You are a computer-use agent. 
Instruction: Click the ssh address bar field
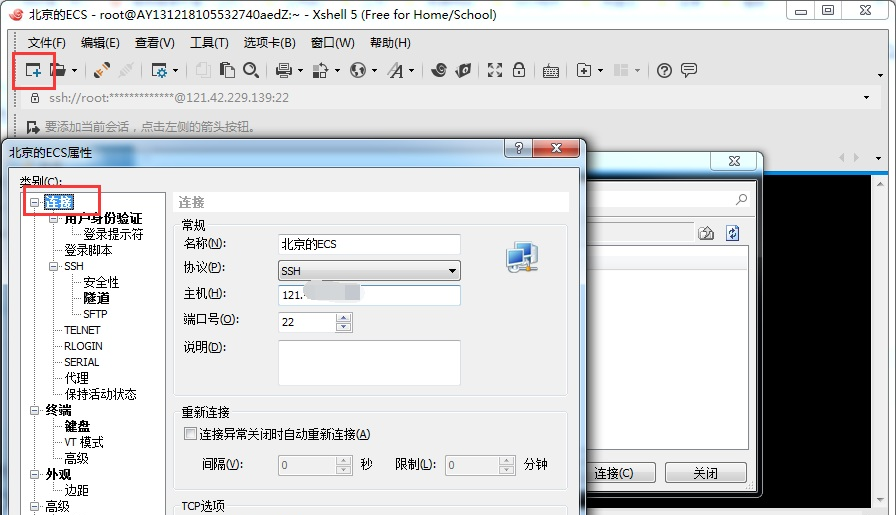pos(451,98)
